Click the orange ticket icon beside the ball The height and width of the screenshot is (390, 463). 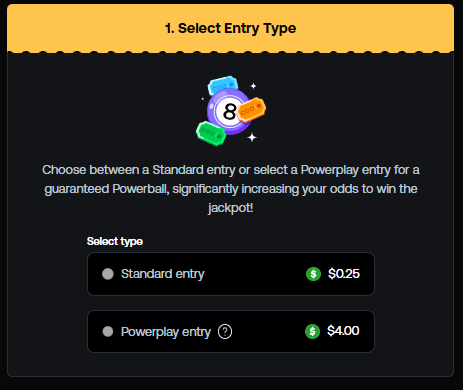click(x=251, y=110)
